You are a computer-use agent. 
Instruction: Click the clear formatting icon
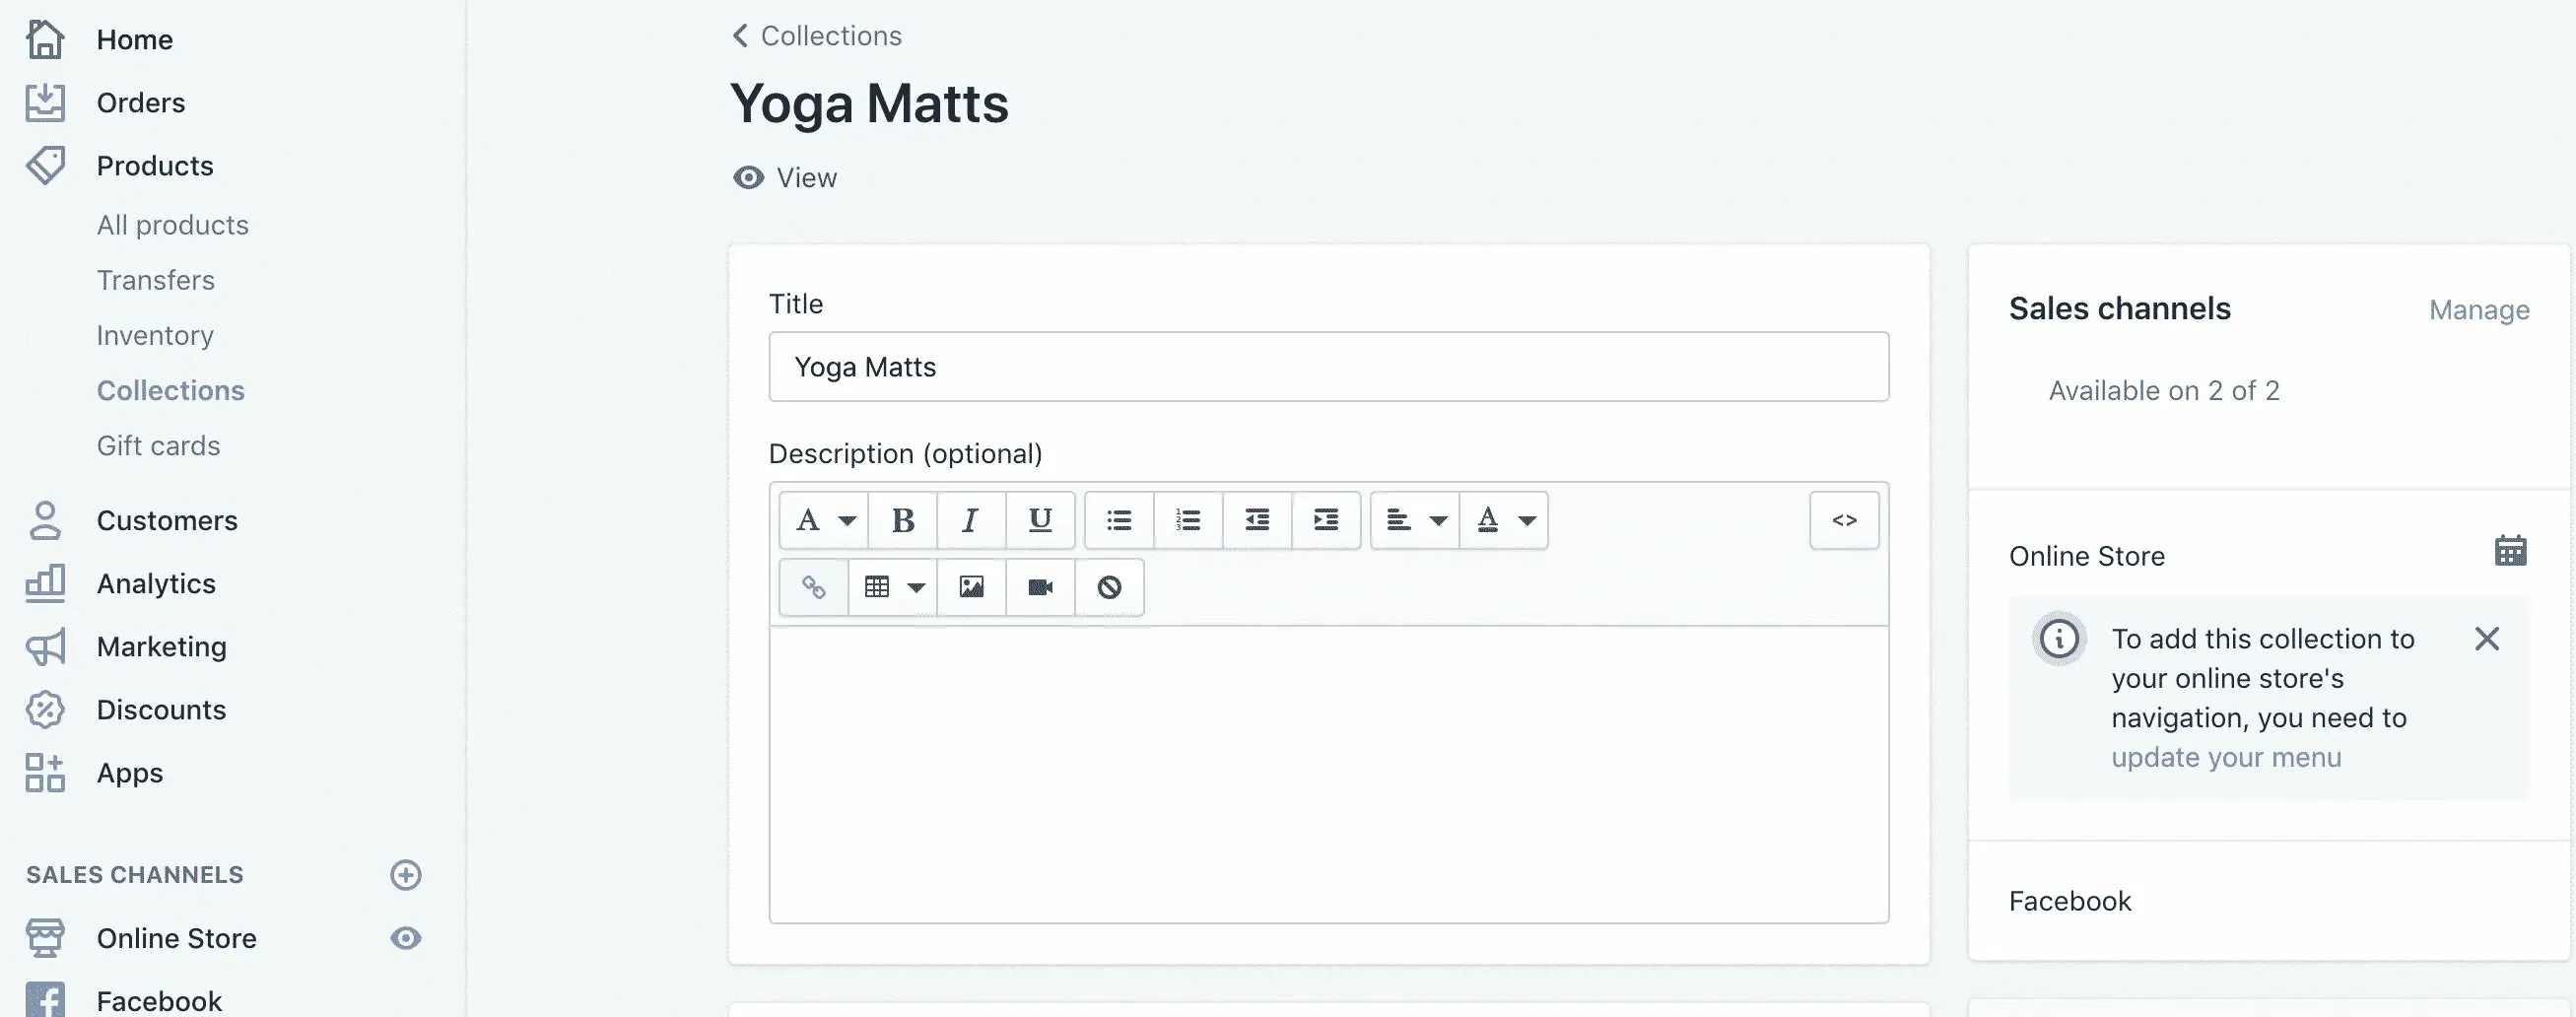click(x=1109, y=587)
